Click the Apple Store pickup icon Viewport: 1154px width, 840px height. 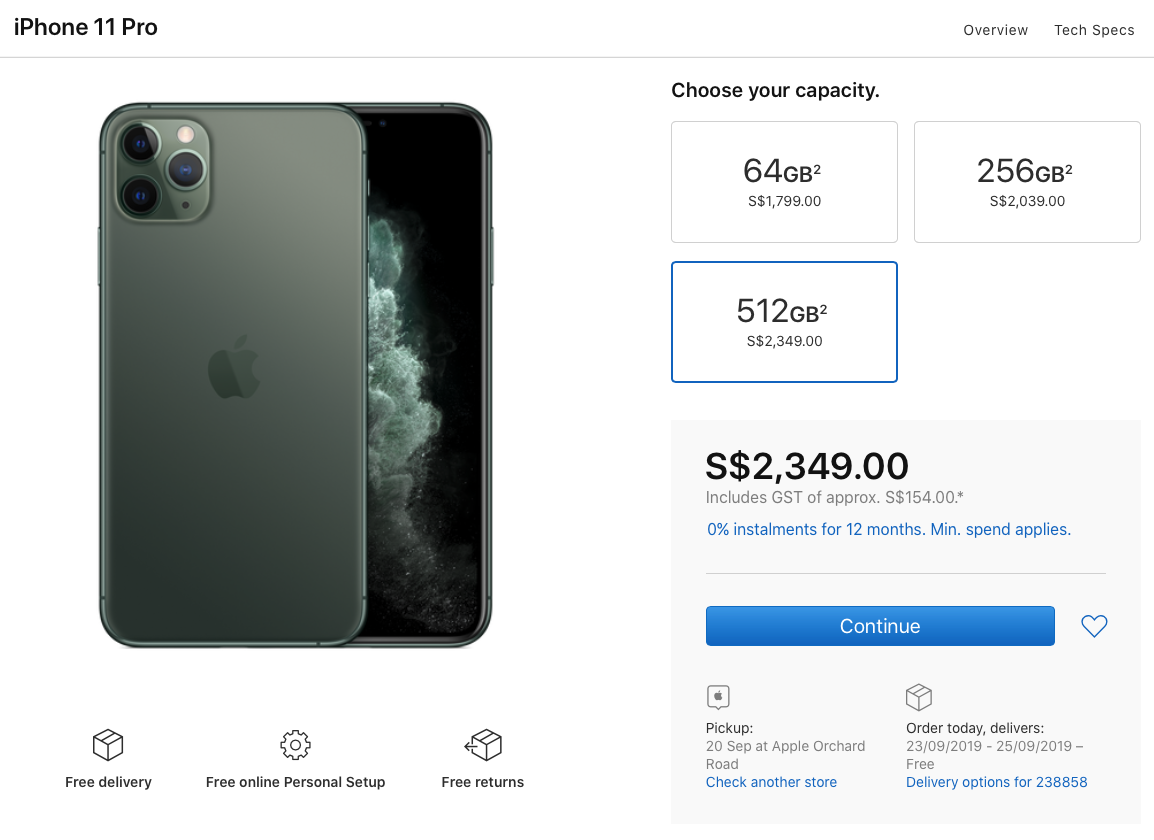(x=717, y=697)
